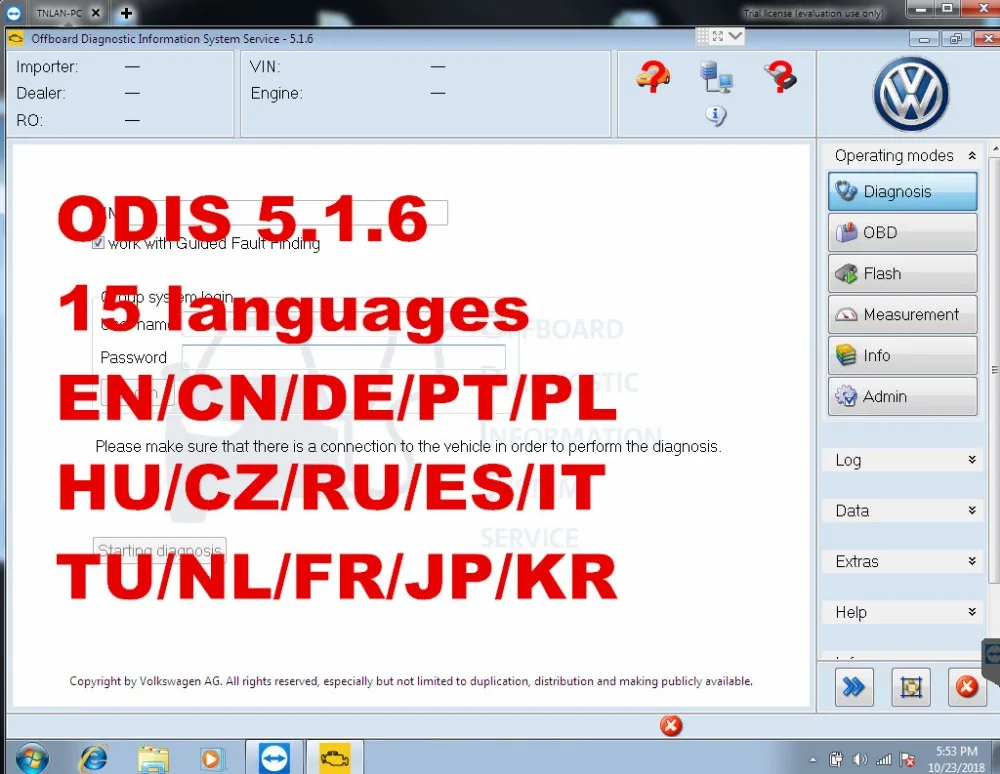Collapse the Operating modes section

pos(972,156)
